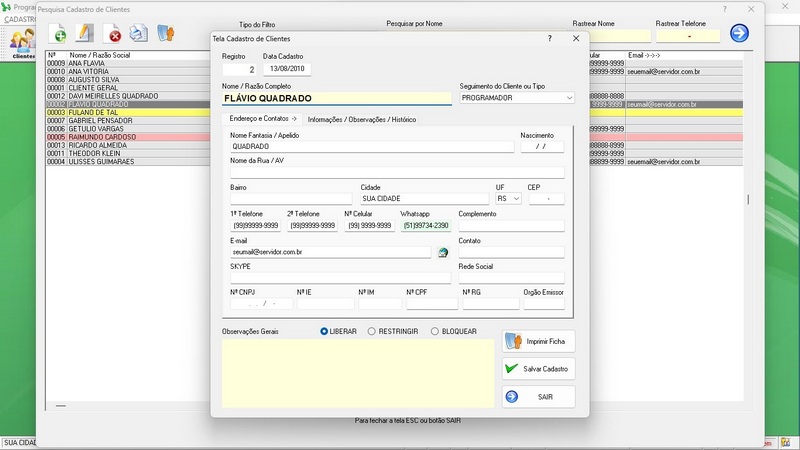Delete client with the red X document icon
800x450 pixels.
click(112, 33)
